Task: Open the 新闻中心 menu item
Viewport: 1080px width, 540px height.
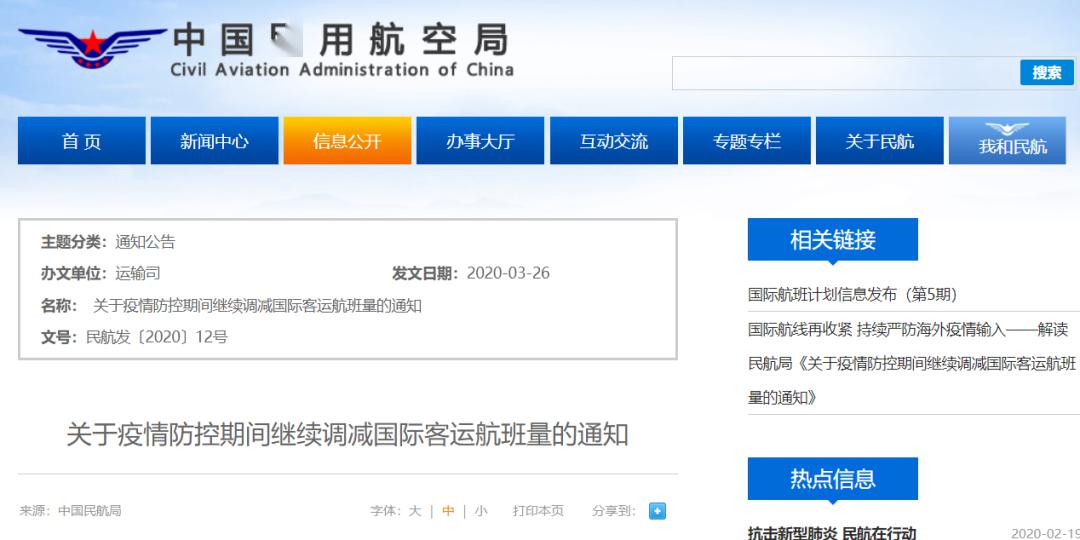Action: (214, 141)
